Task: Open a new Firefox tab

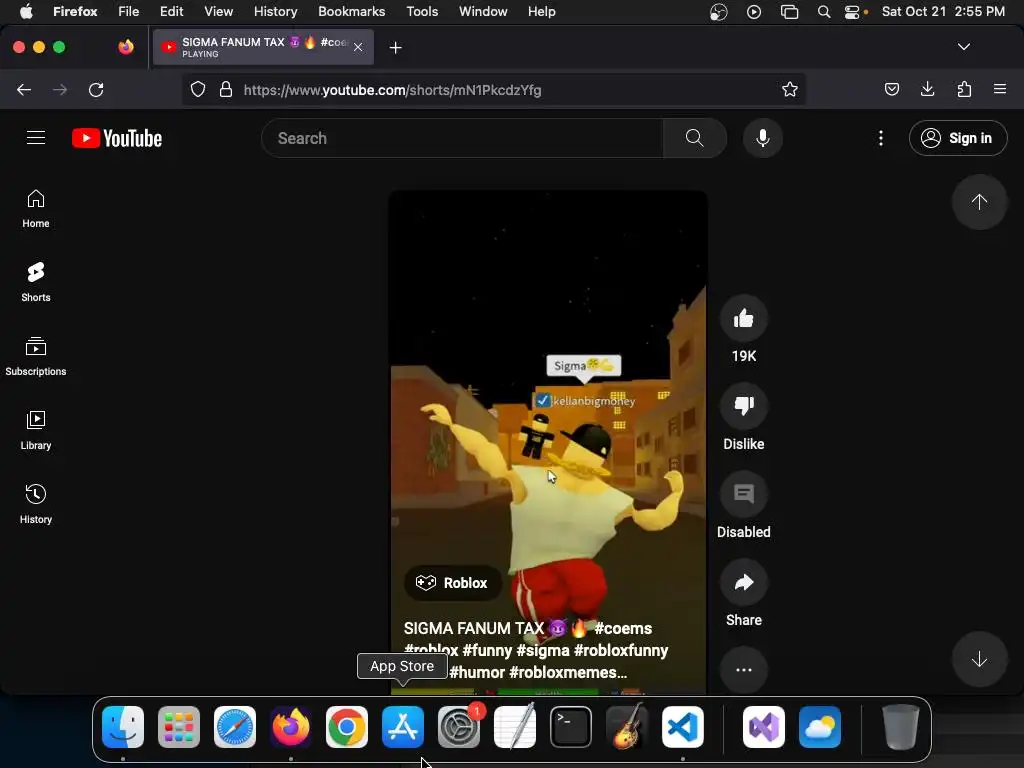Action: 395,48
